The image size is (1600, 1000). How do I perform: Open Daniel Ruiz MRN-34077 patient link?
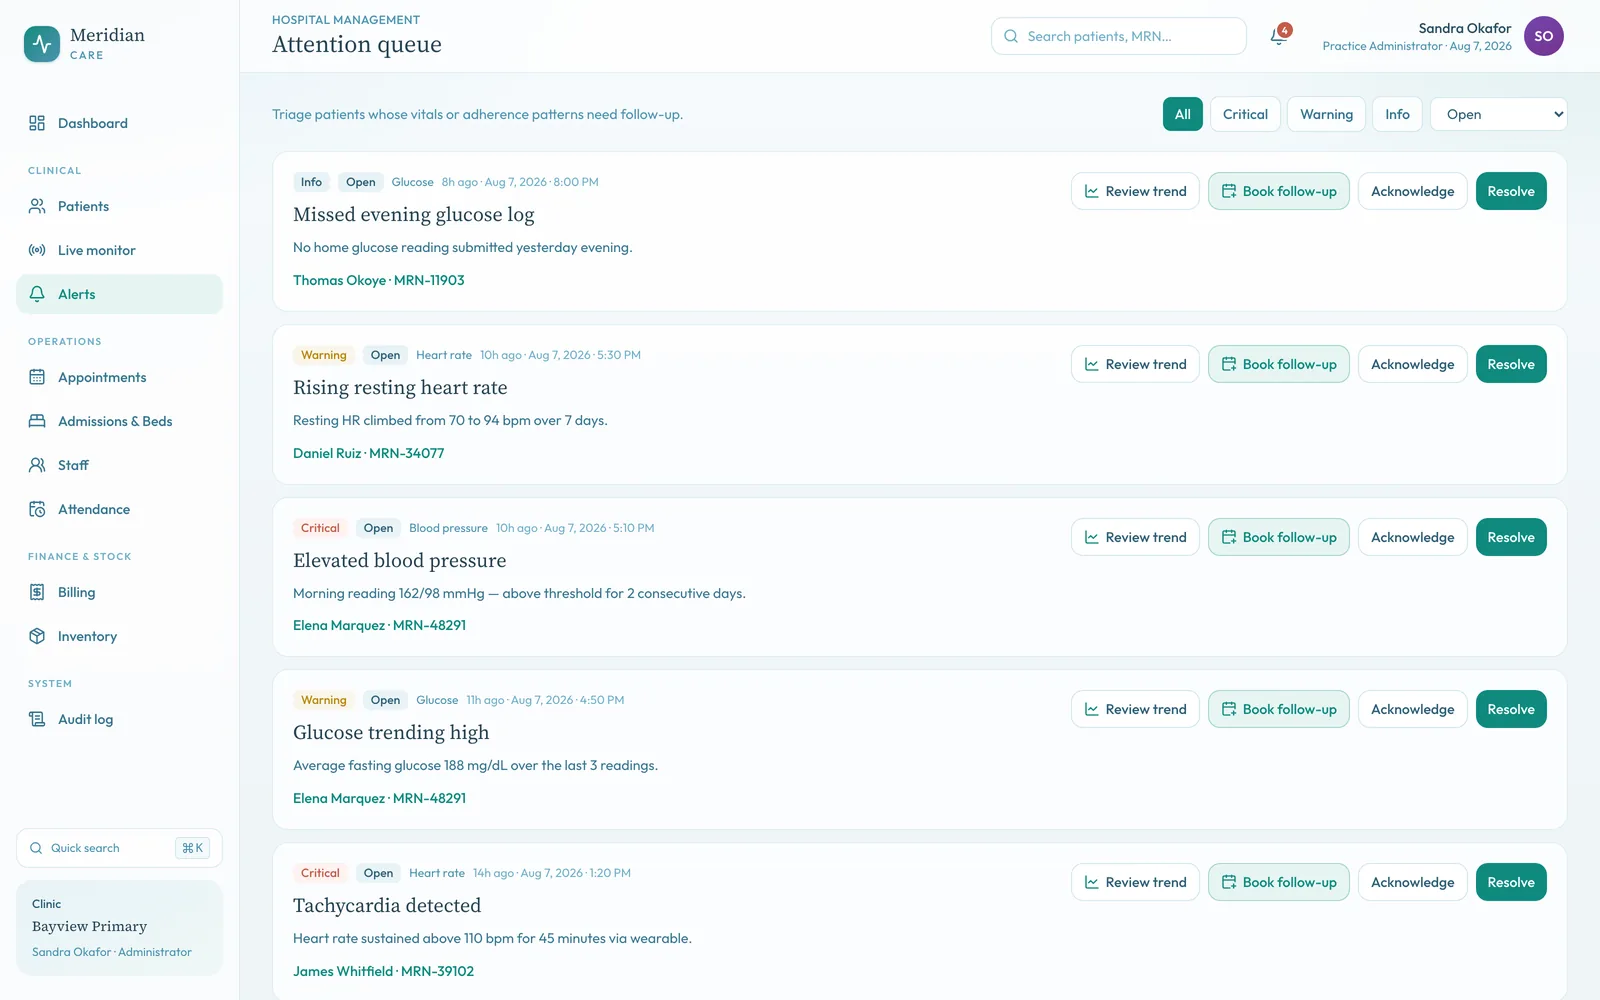368,453
